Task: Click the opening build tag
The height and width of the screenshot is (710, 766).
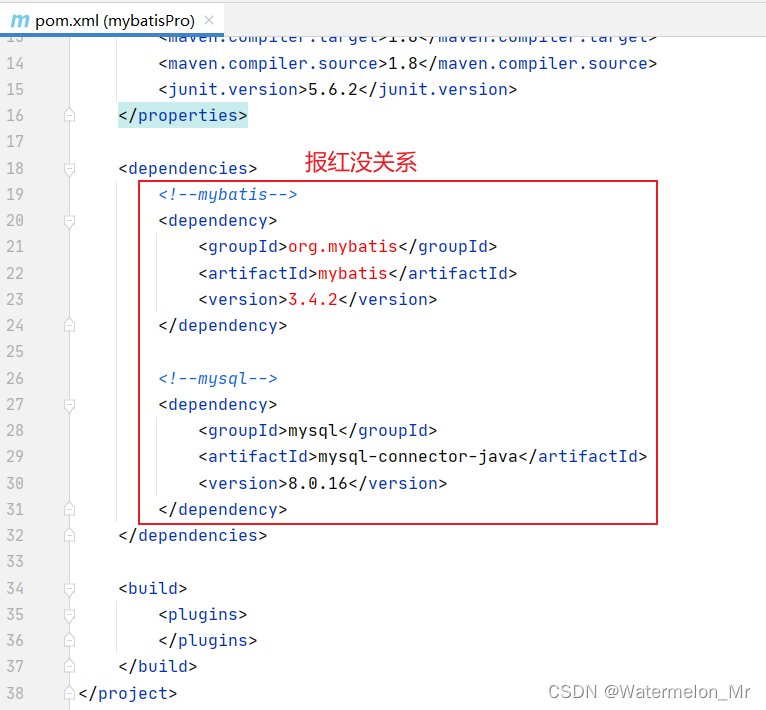Action: (x=152, y=589)
